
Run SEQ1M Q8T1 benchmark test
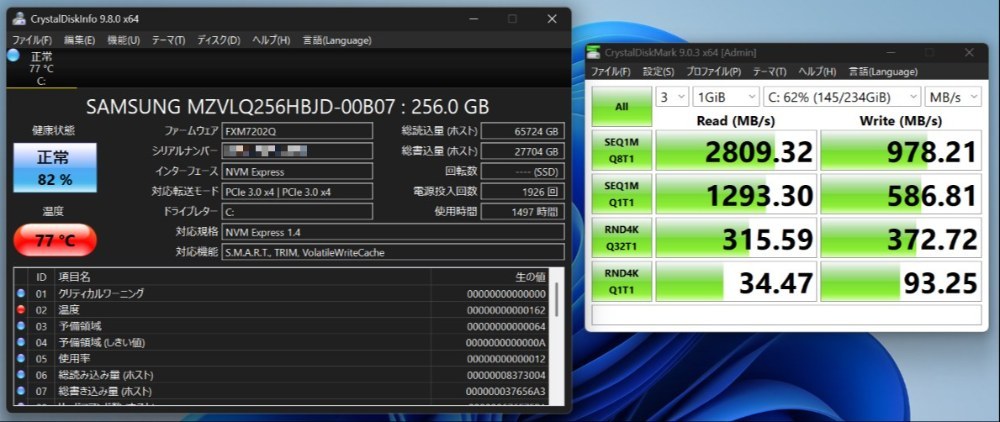pos(622,150)
